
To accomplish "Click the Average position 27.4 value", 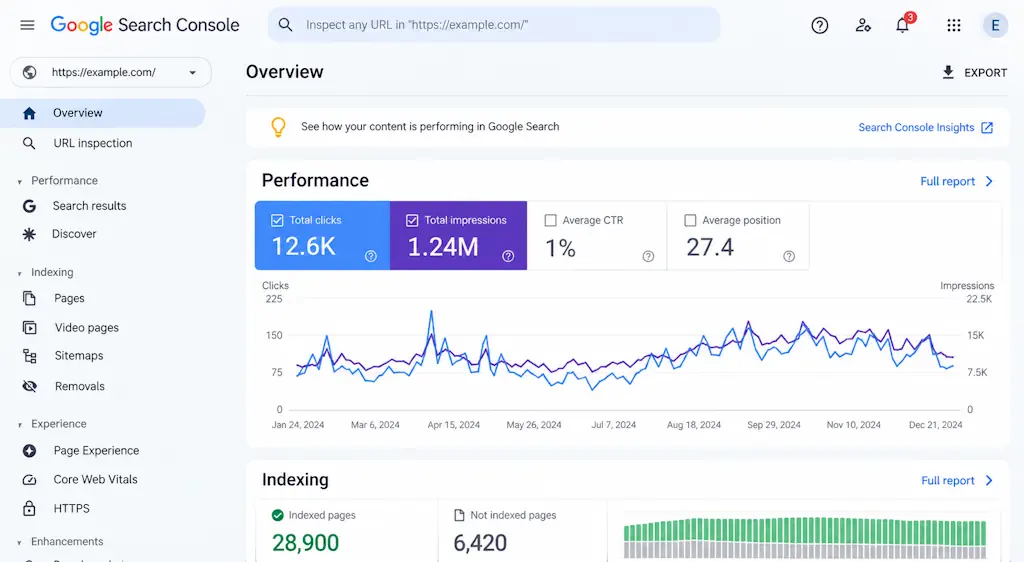I will [710, 247].
